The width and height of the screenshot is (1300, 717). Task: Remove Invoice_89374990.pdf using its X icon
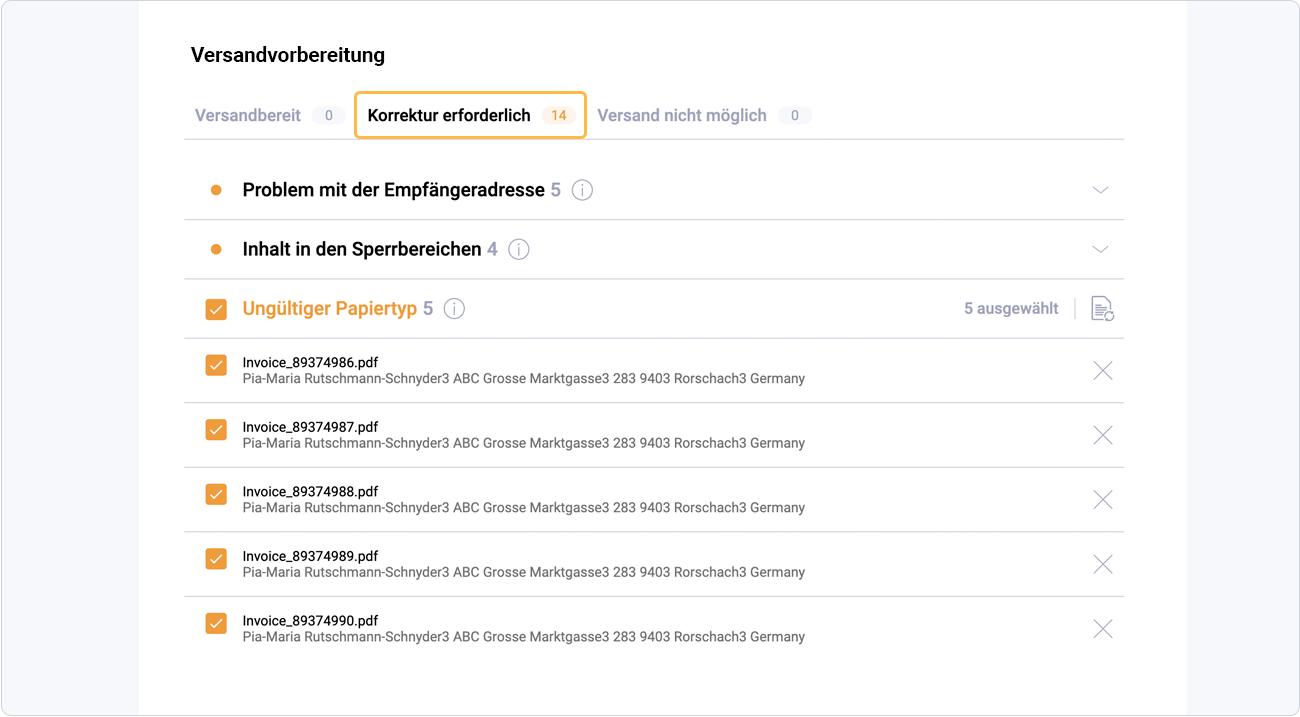(x=1102, y=628)
